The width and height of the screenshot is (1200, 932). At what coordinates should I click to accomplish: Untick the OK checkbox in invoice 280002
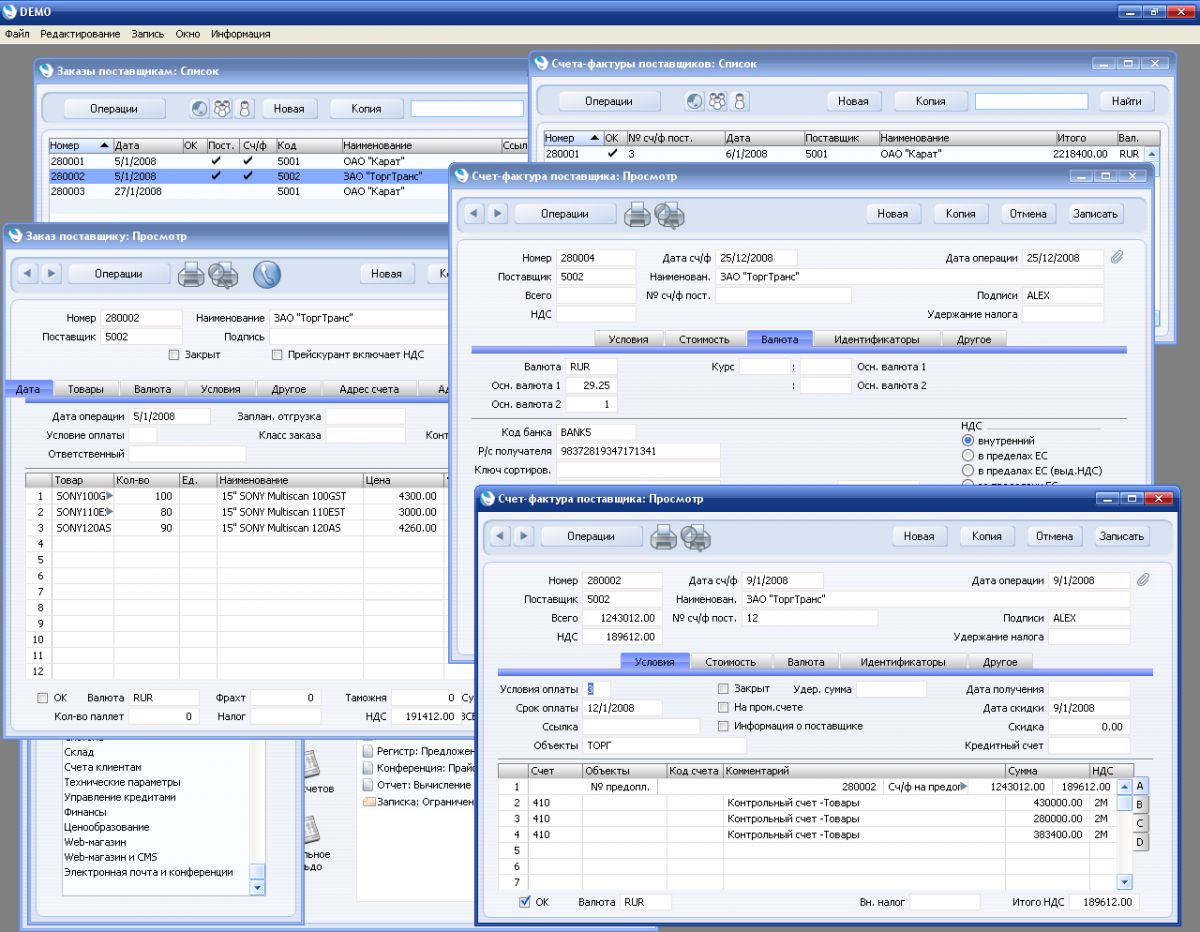click(524, 901)
